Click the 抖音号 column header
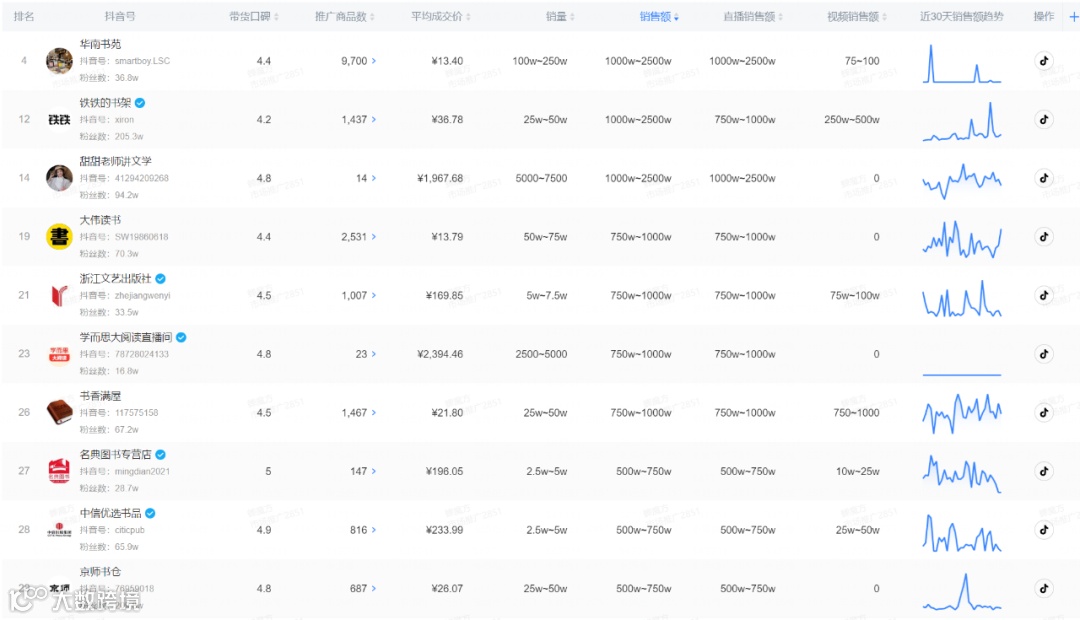 tap(119, 17)
